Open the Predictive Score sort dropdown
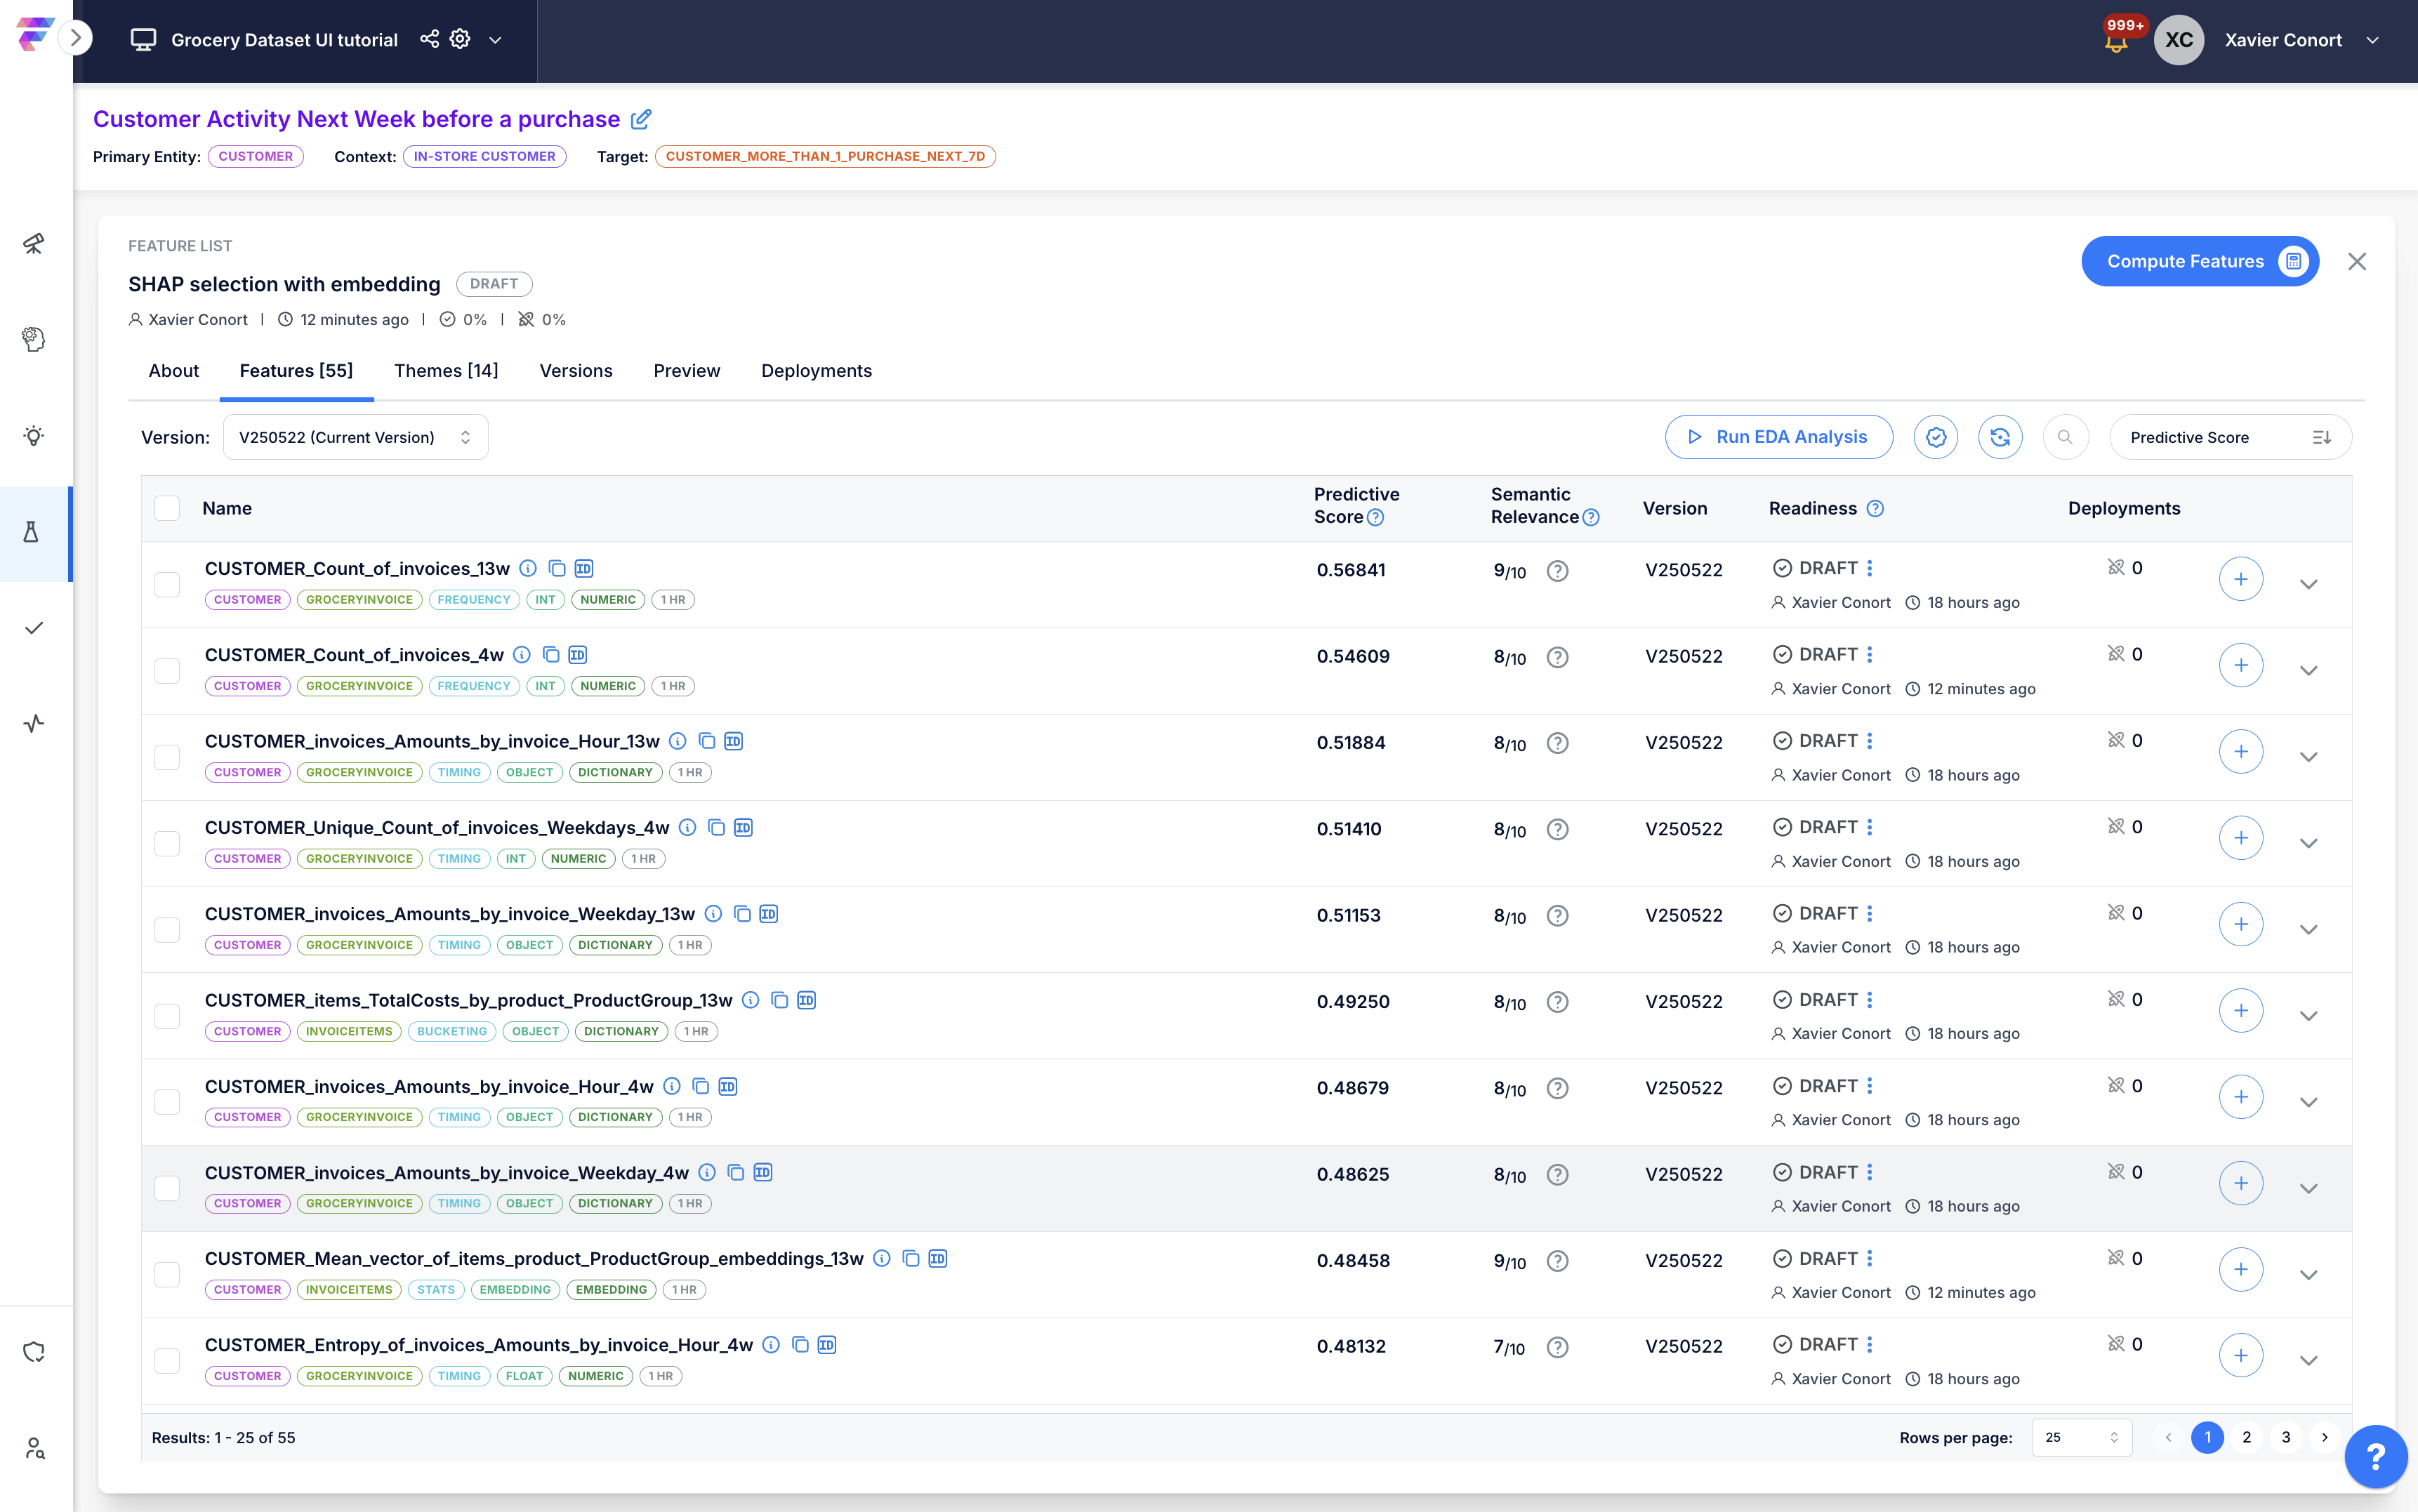 pyautogui.click(x=2230, y=437)
